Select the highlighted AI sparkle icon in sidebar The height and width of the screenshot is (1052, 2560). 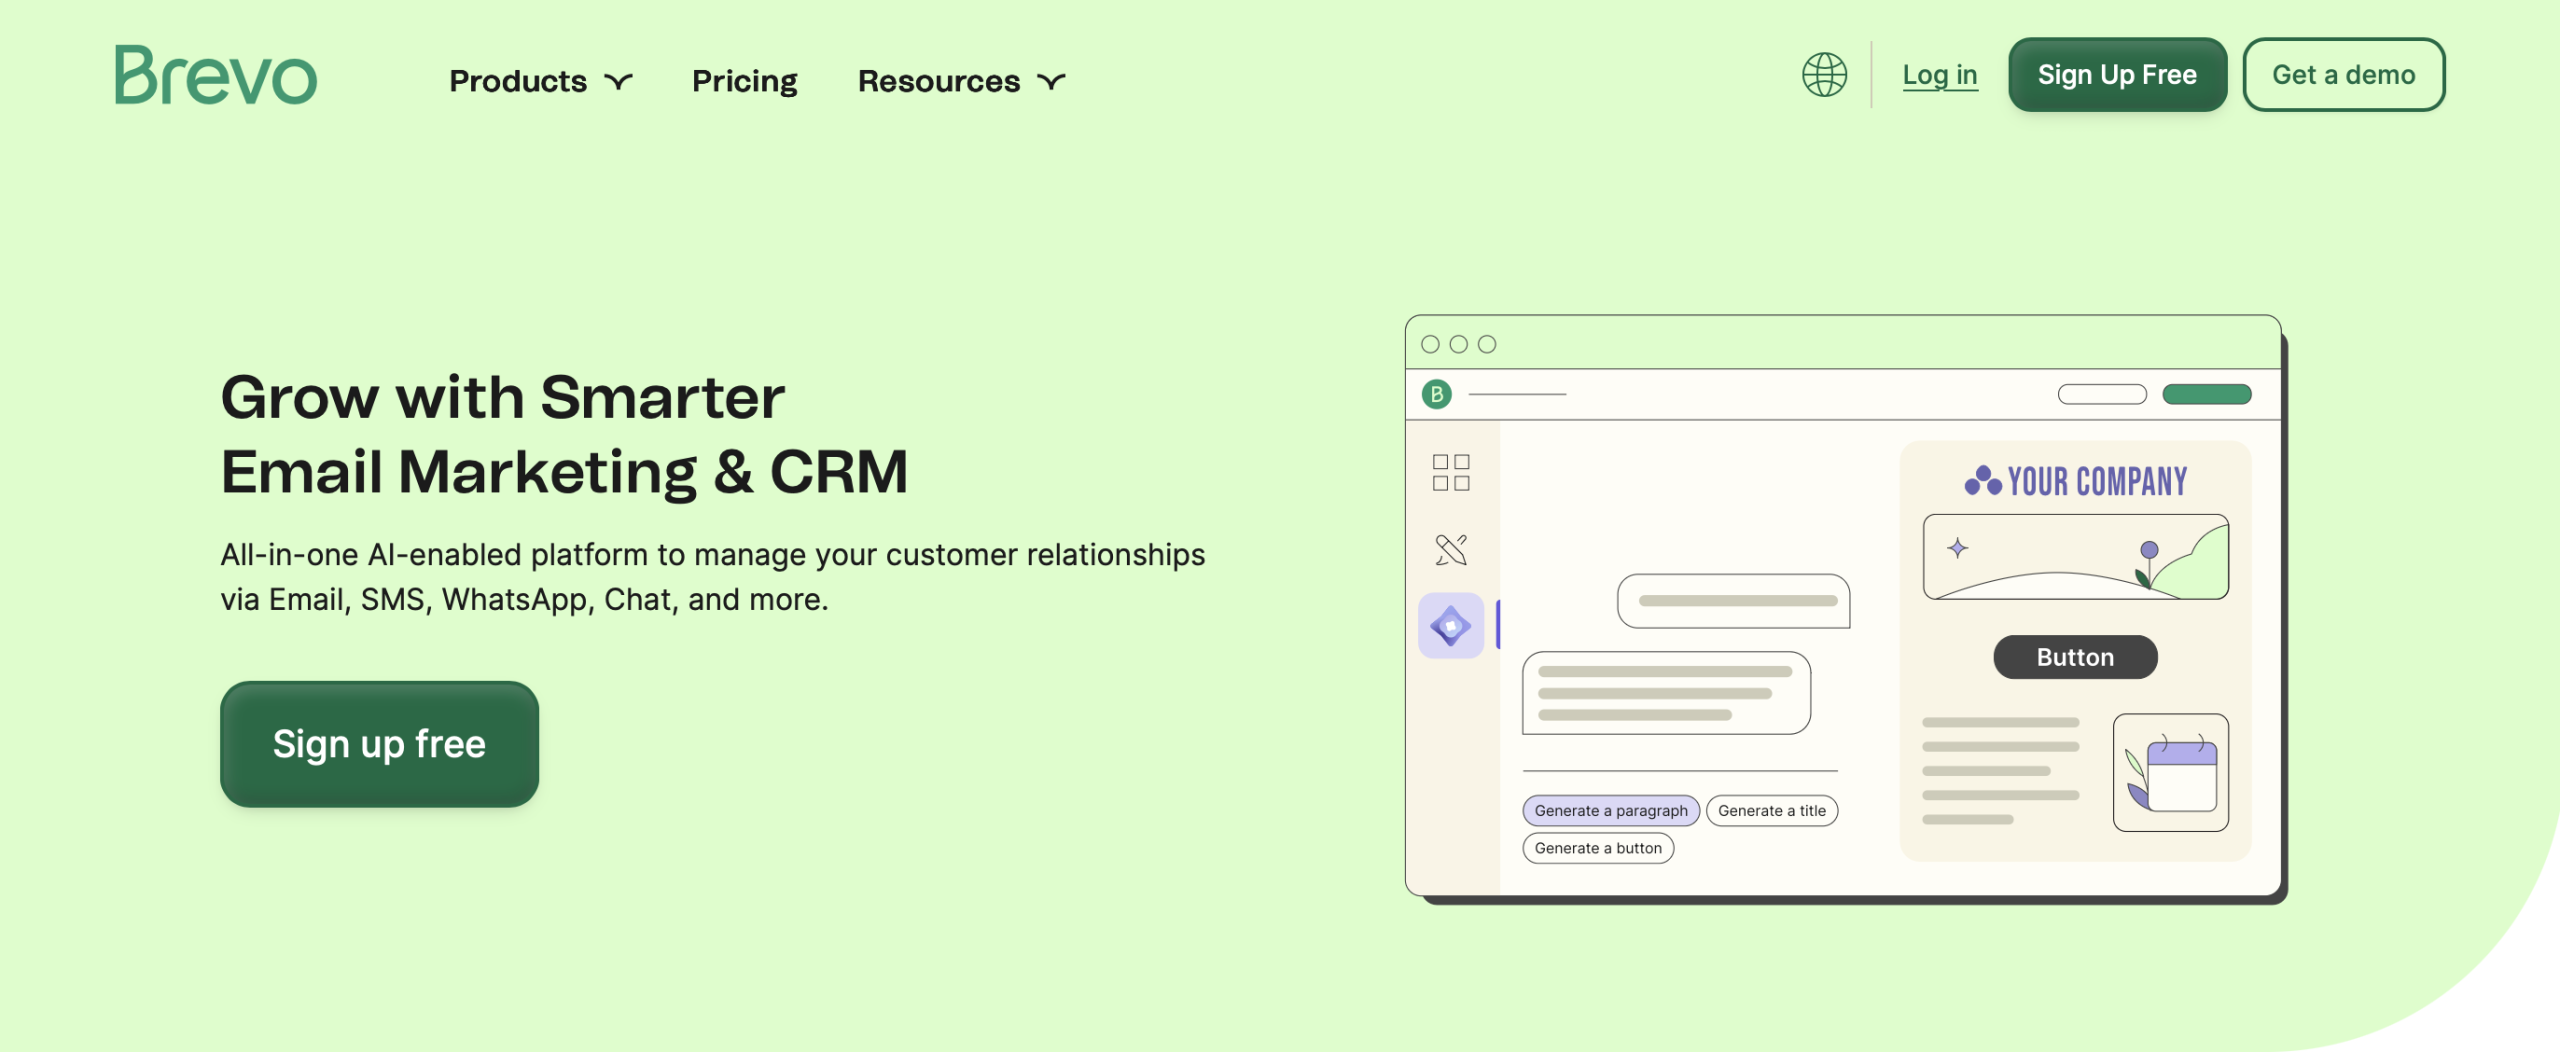pyautogui.click(x=1450, y=623)
